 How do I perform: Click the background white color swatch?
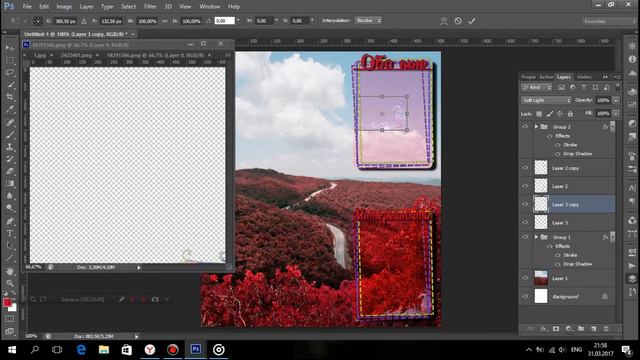click(13, 308)
